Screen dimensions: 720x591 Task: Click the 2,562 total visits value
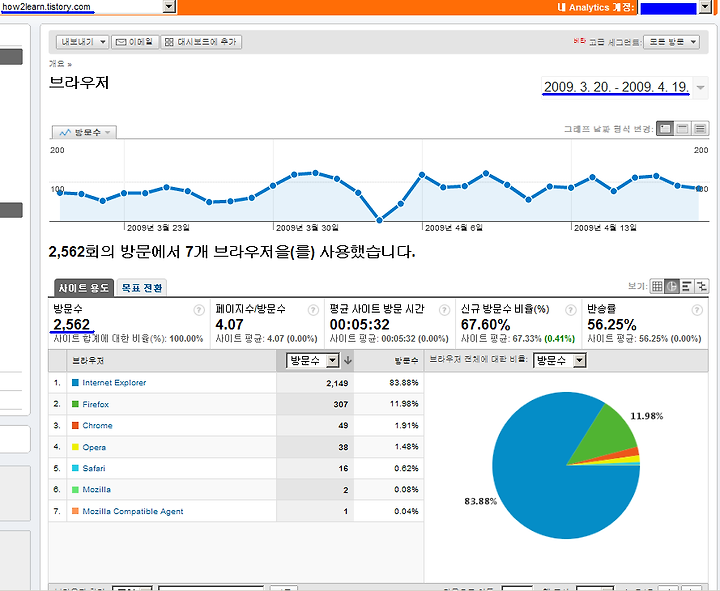tap(72, 325)
